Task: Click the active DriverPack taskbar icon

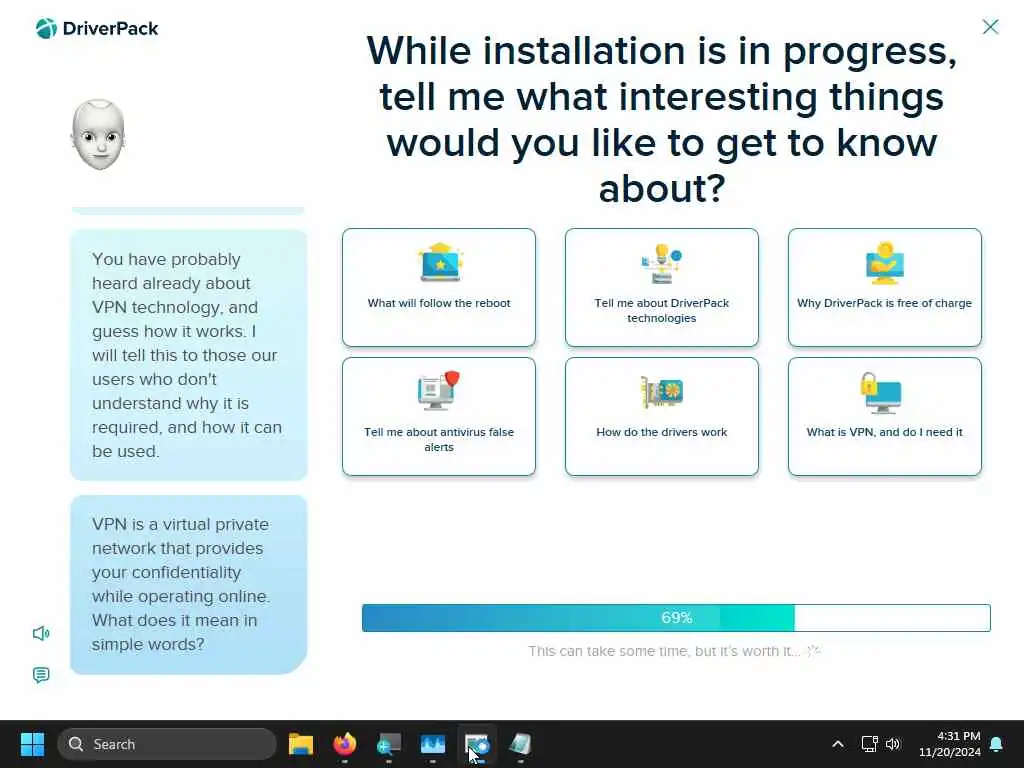Action: tap(477, 744)
